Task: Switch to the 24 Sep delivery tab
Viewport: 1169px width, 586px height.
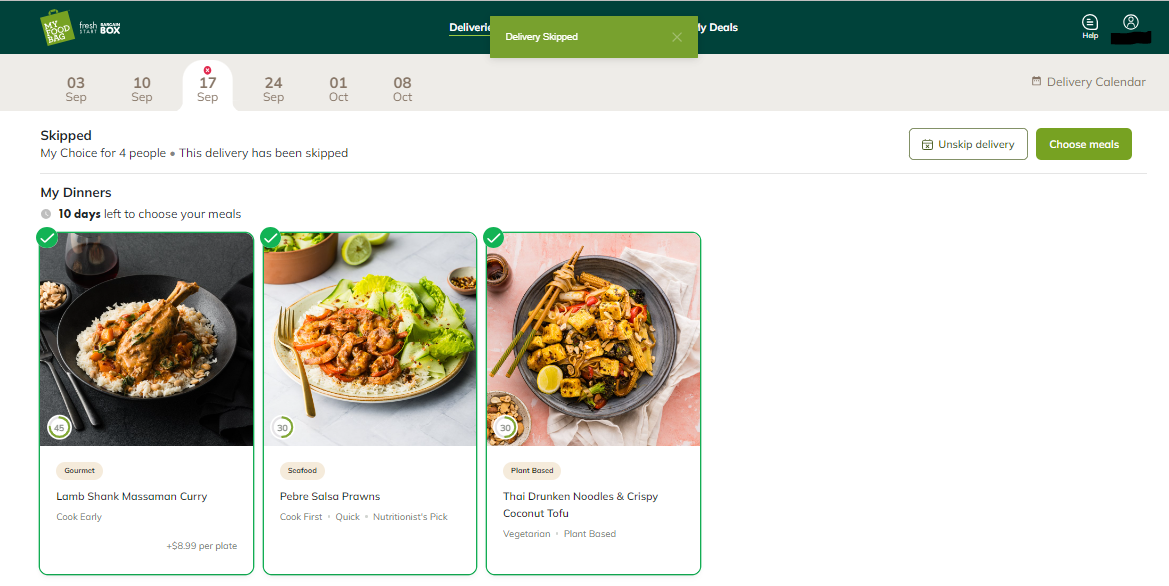Action: click(x=273, y=89)
